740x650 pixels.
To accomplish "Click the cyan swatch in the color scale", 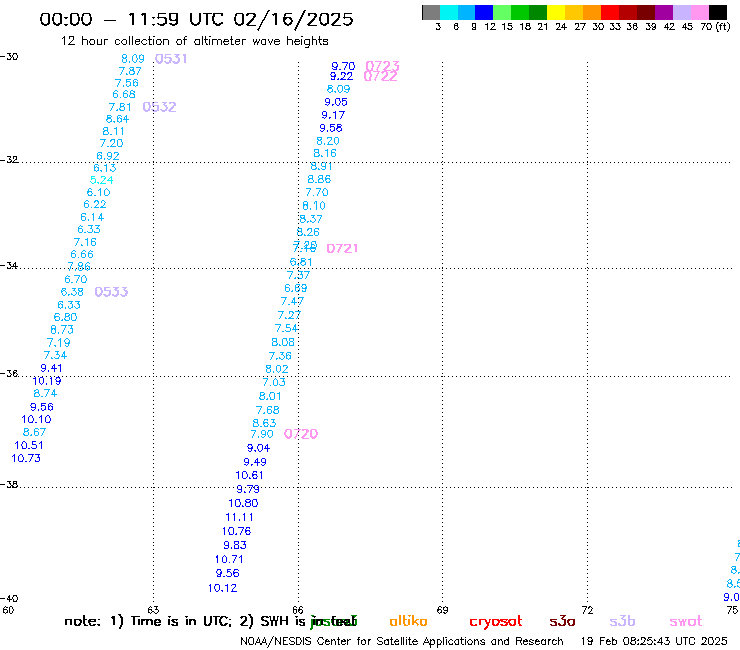I will (x=449, y=12).
